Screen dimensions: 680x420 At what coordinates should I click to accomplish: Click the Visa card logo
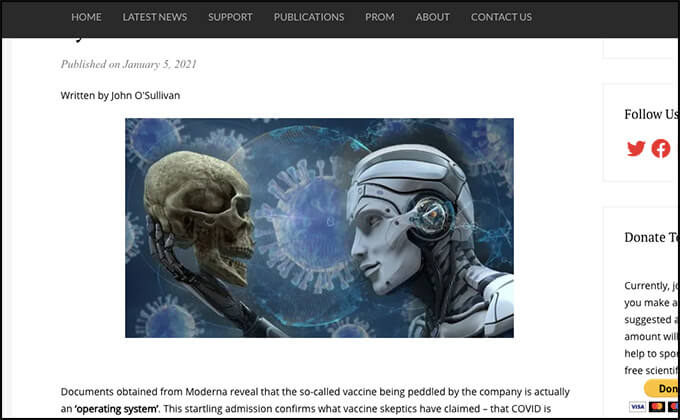(638, 407)
